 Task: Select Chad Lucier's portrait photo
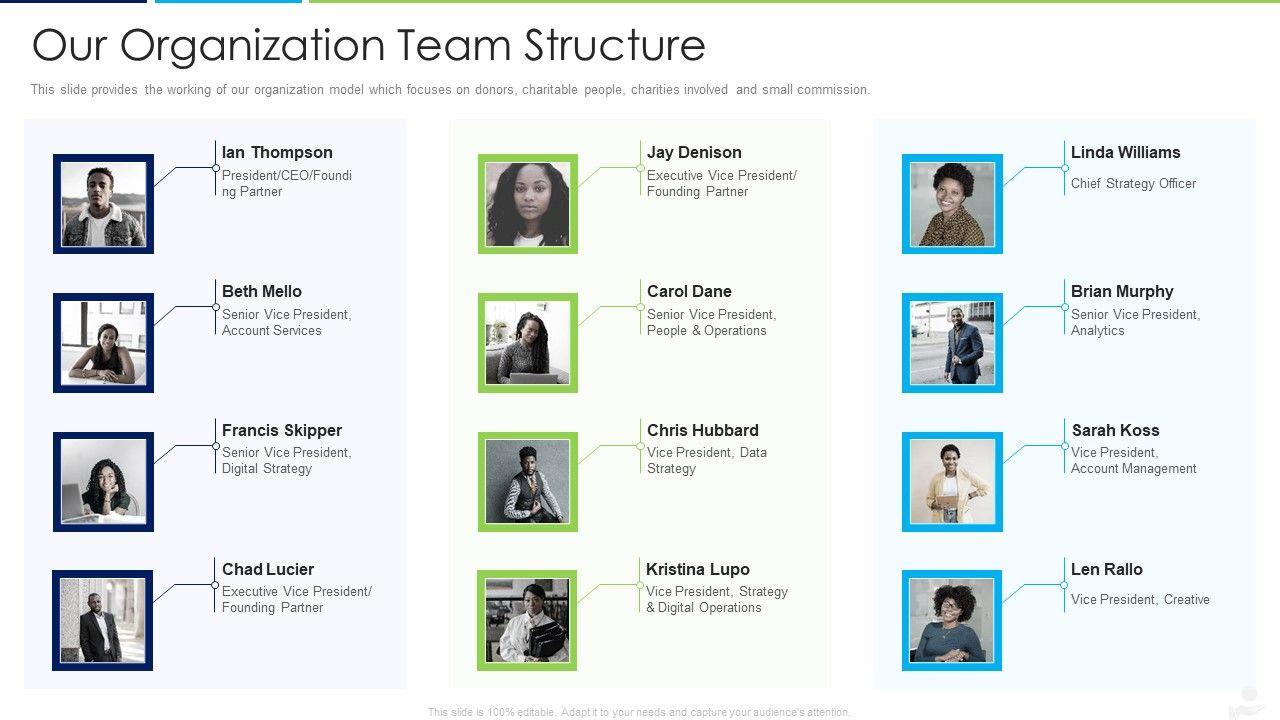click(x=102, y=620)
